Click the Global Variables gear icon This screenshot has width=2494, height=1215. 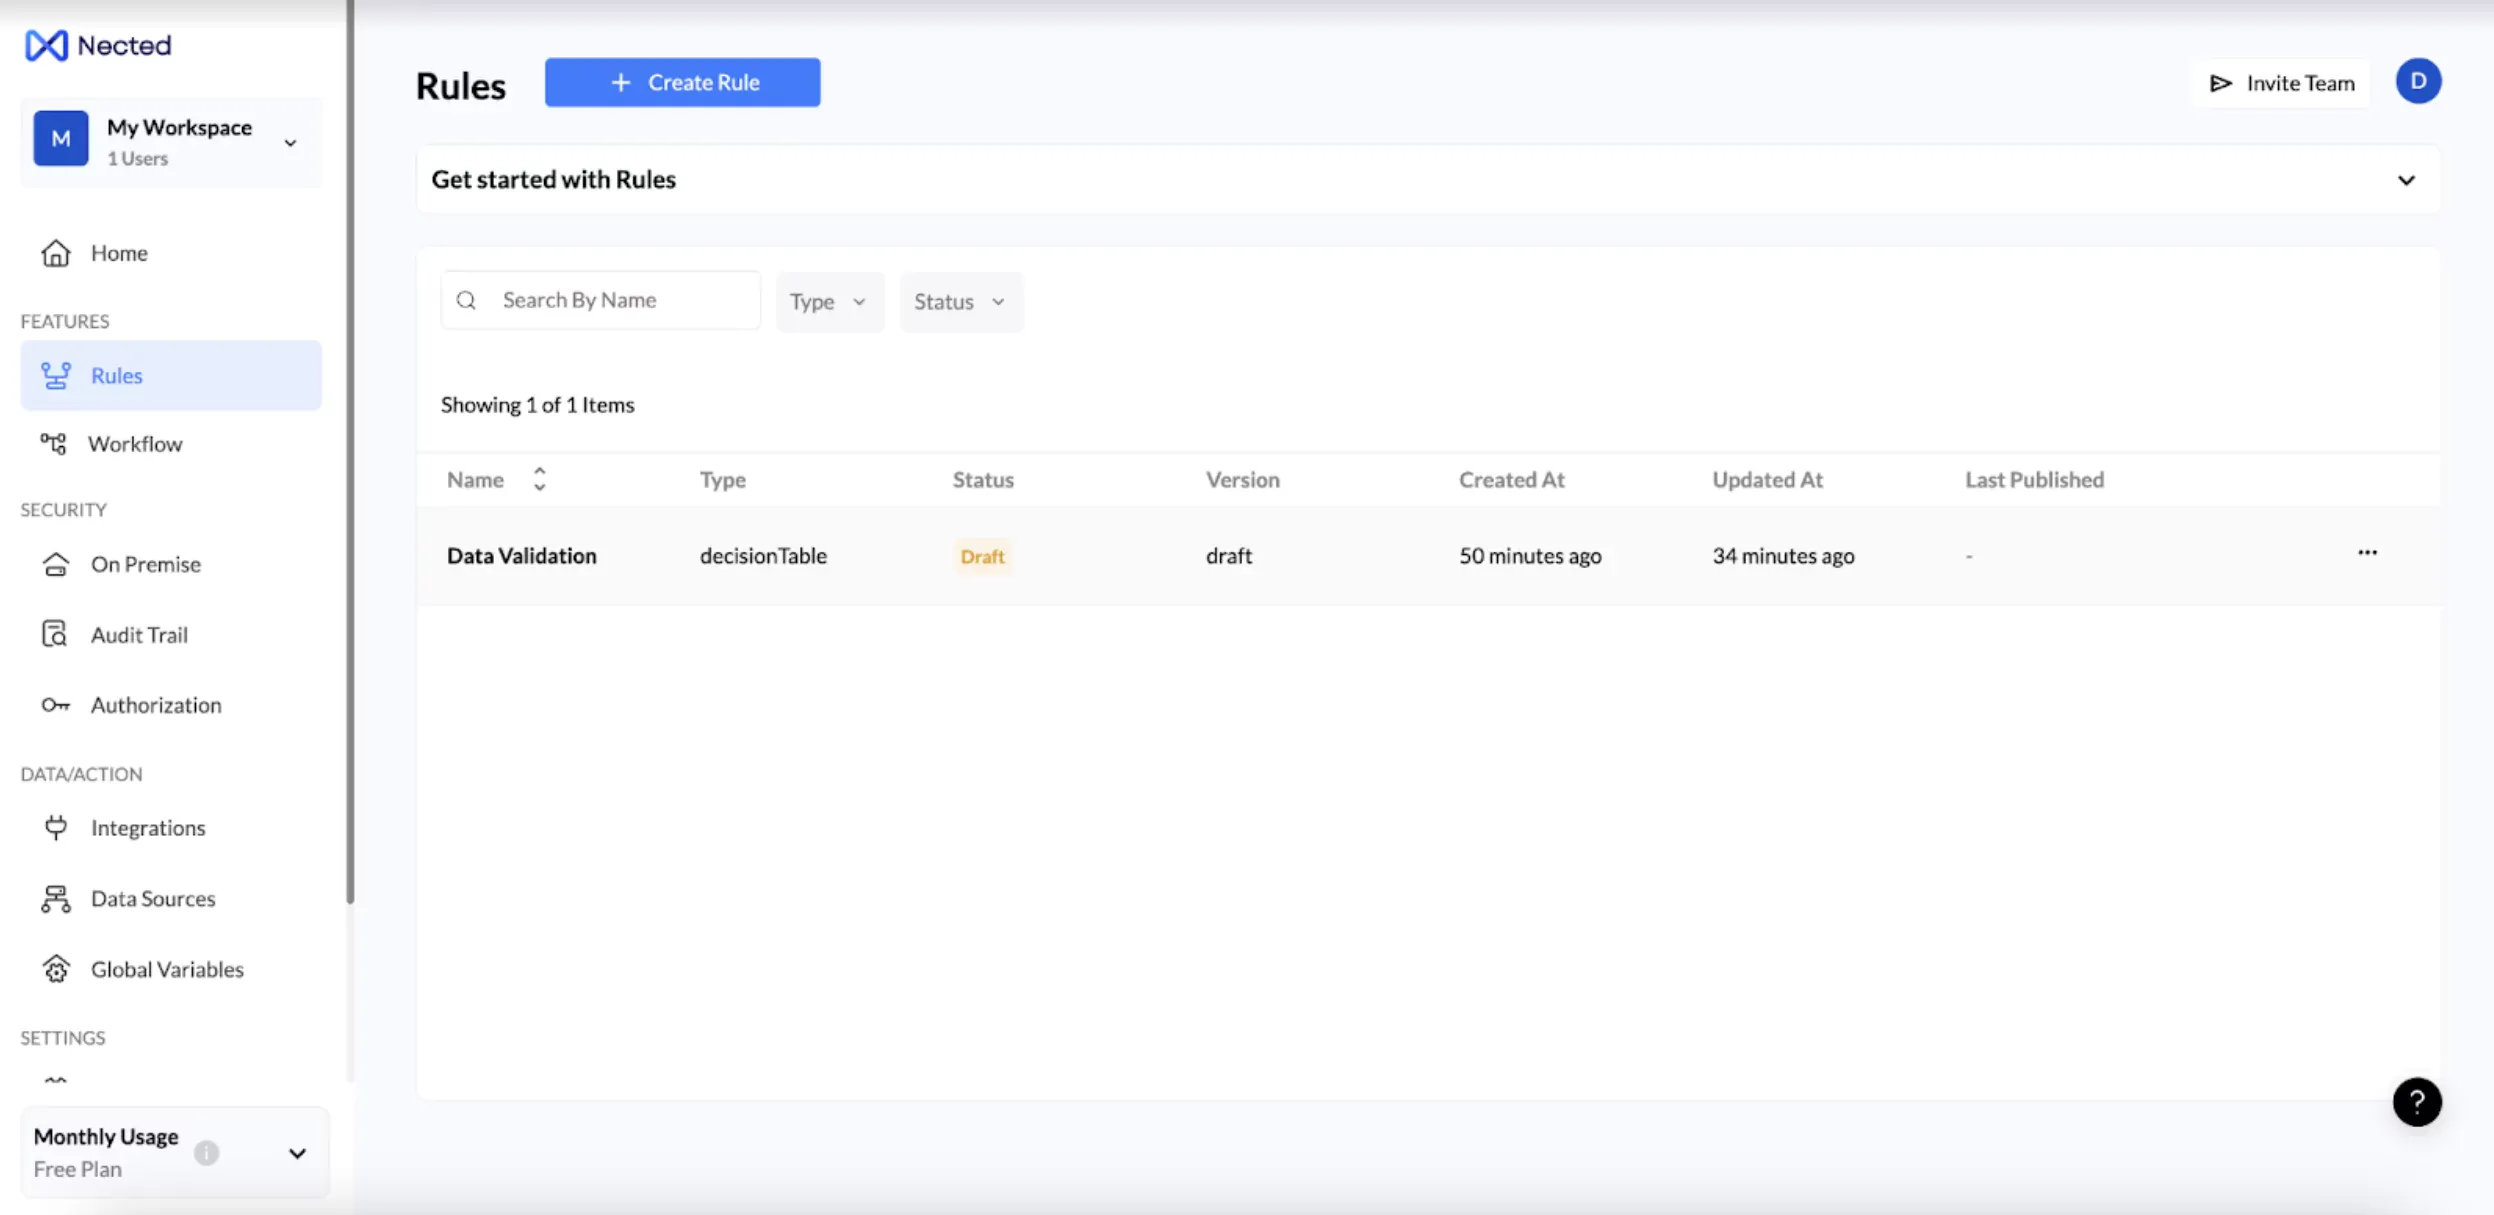56,969
